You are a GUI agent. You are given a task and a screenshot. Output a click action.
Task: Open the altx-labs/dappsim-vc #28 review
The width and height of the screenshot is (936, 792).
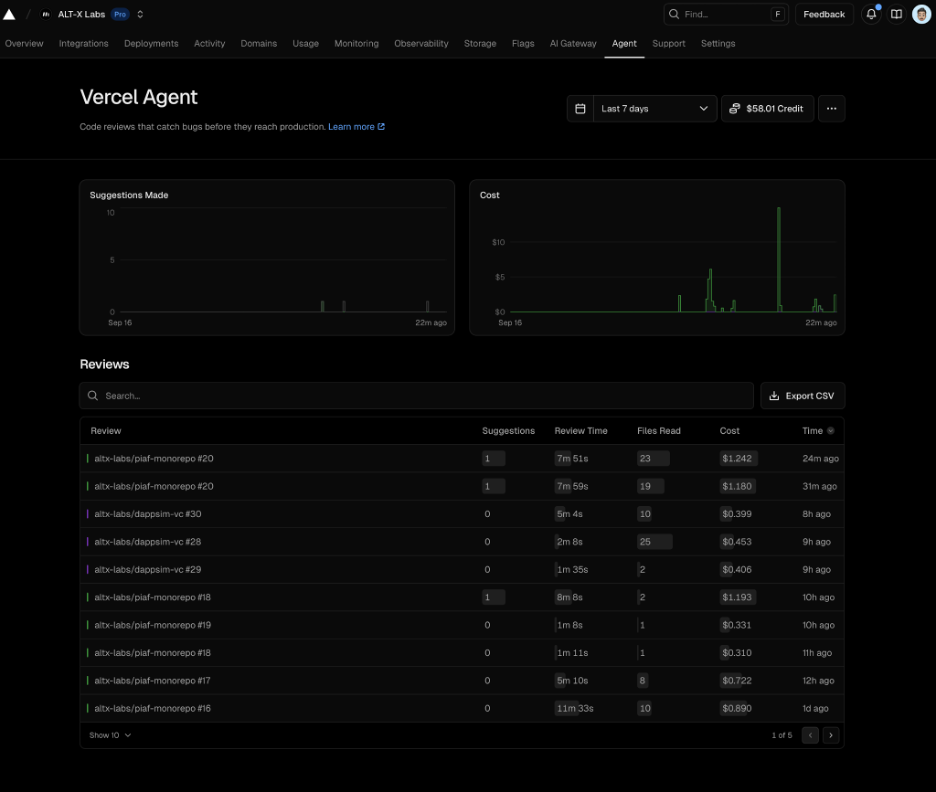[x=462, y=542]
